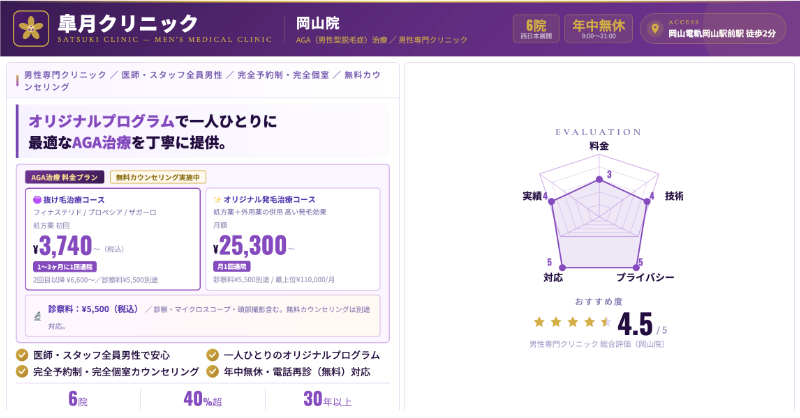The height and width of the screenshot is (418, 800).
Task: Click the 4.5 overall rating score
Action: 635,324
